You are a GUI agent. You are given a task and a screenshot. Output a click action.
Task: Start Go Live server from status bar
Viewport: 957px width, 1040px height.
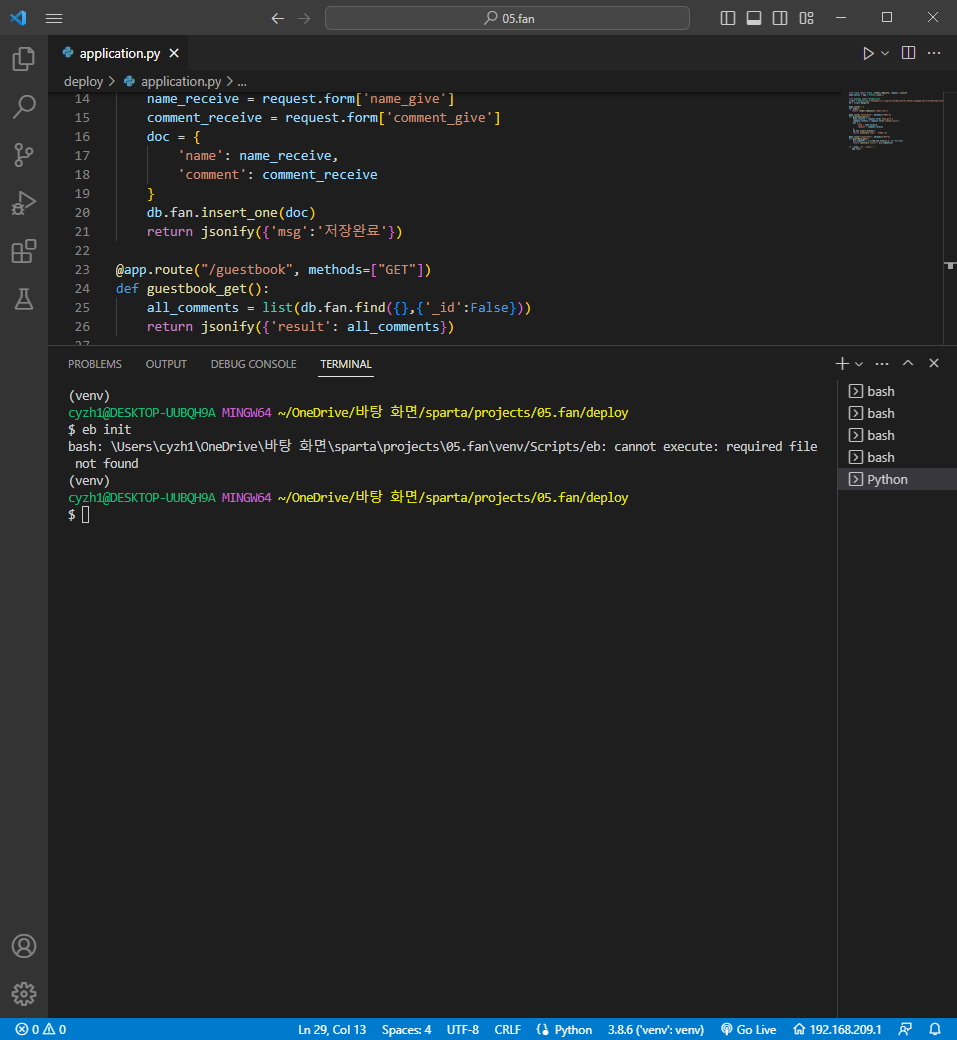(749, 1029)
